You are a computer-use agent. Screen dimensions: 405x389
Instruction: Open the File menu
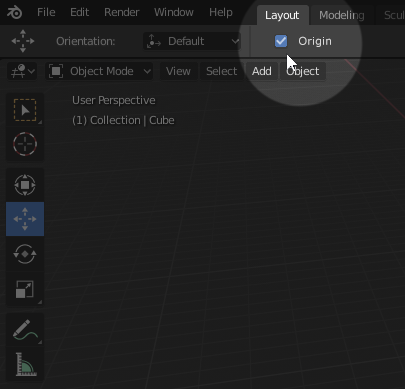tap(46, 12)
